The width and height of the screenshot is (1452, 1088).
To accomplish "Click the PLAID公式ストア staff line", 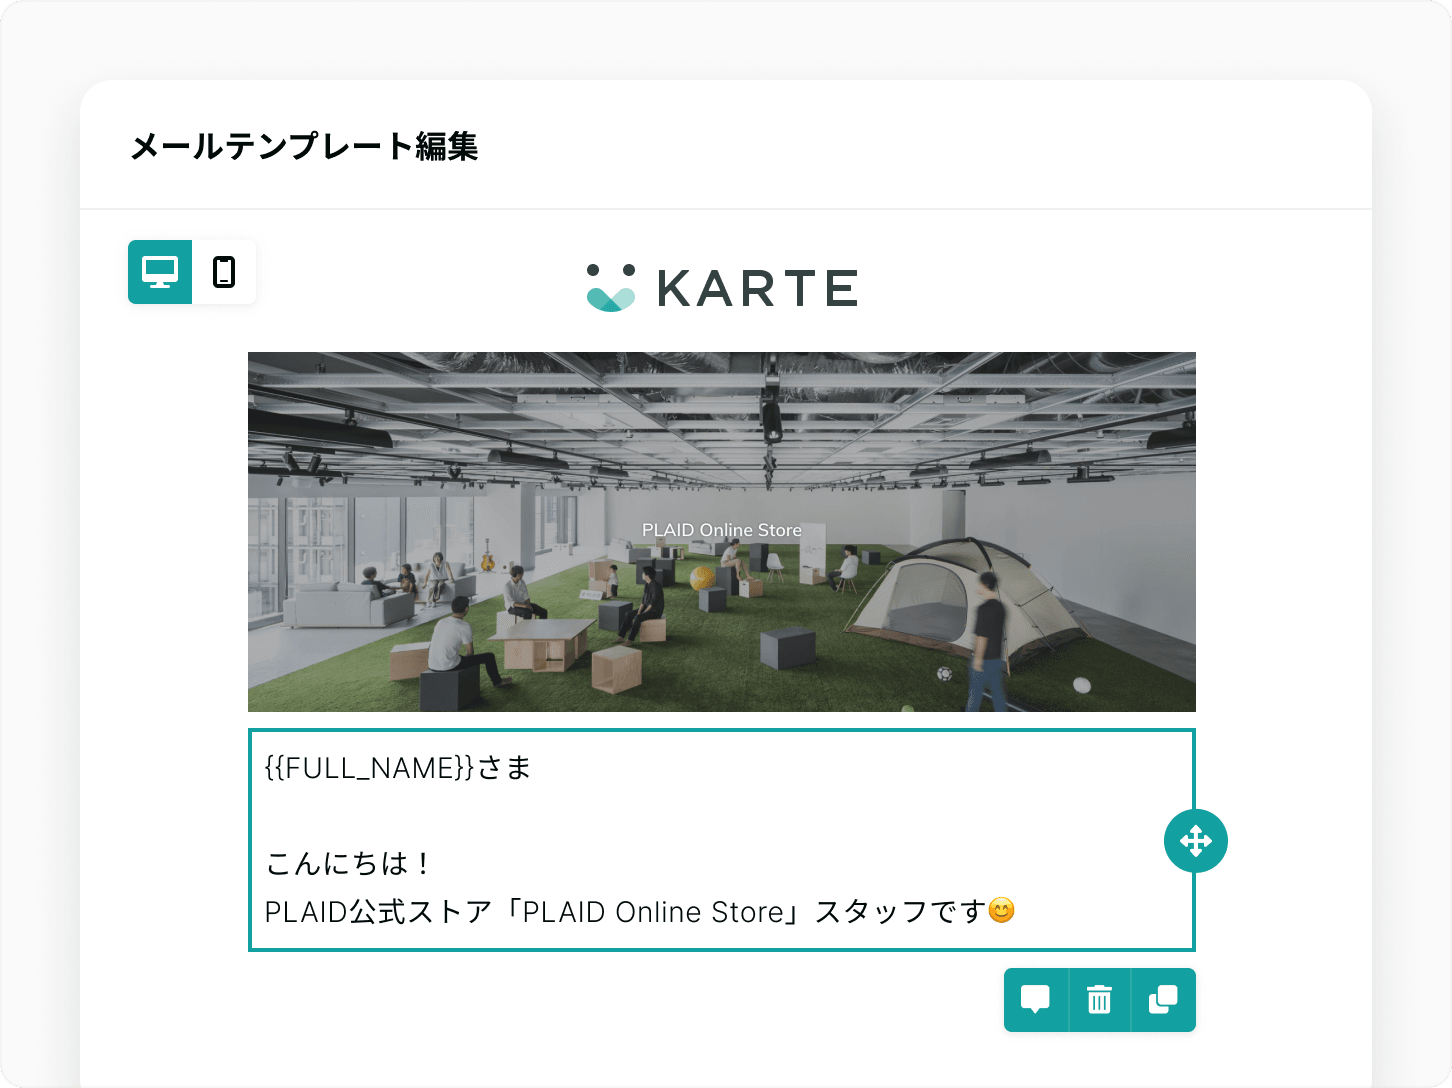I will pyautogui.click(x=640, y=912).
